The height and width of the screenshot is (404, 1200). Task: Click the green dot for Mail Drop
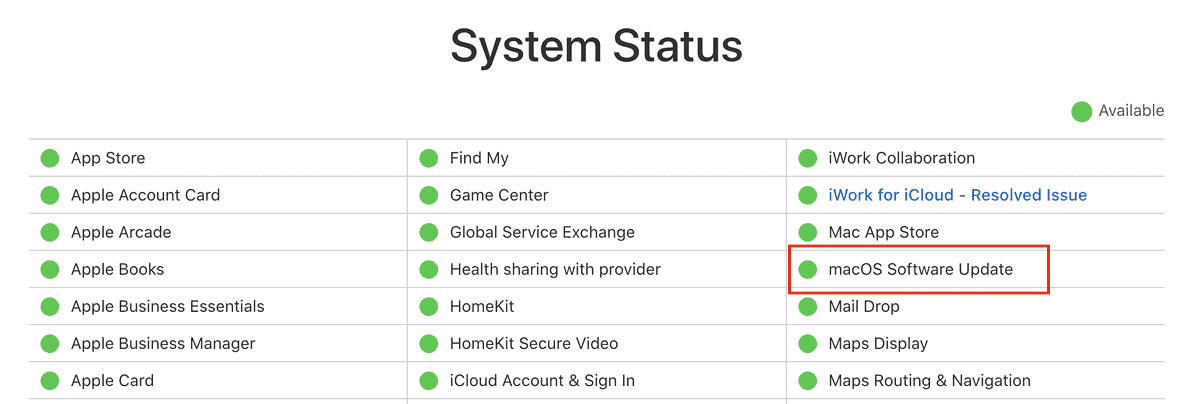pyautogui.click(x=808, y=306)
